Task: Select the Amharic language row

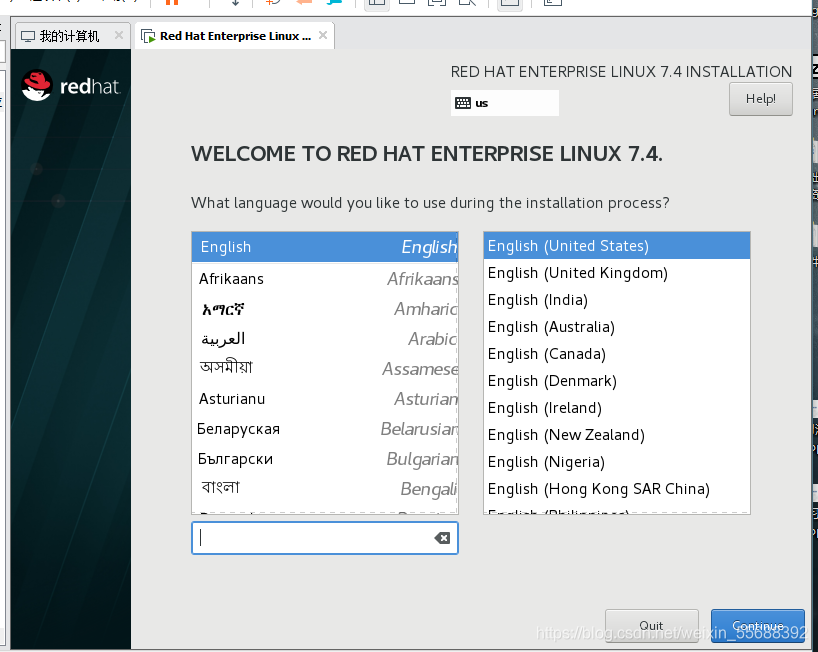Action: click(325, 309)
